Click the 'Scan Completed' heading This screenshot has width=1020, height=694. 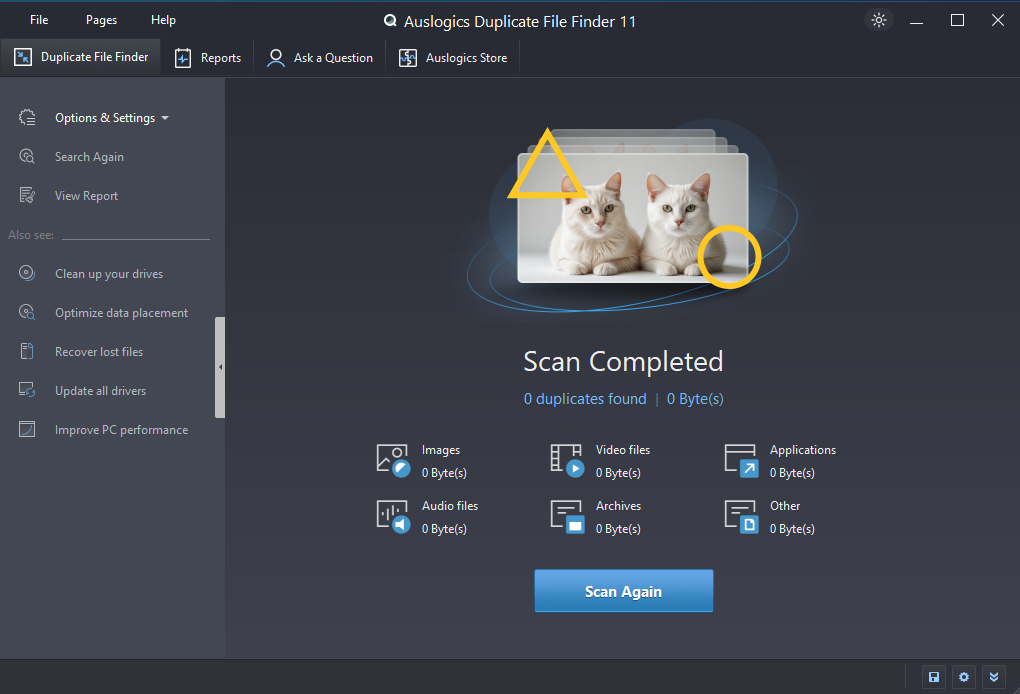coord(623,362)
